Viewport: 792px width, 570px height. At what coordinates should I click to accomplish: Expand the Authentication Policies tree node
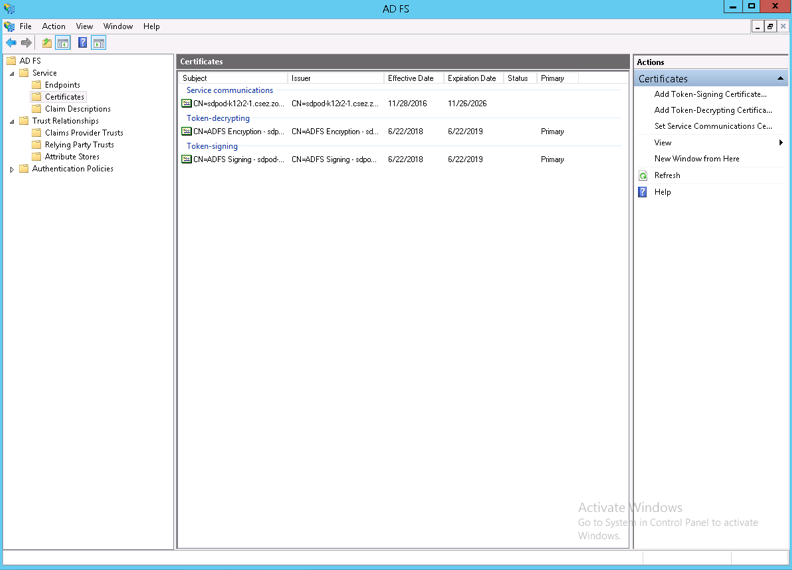(x=12, y=169)
